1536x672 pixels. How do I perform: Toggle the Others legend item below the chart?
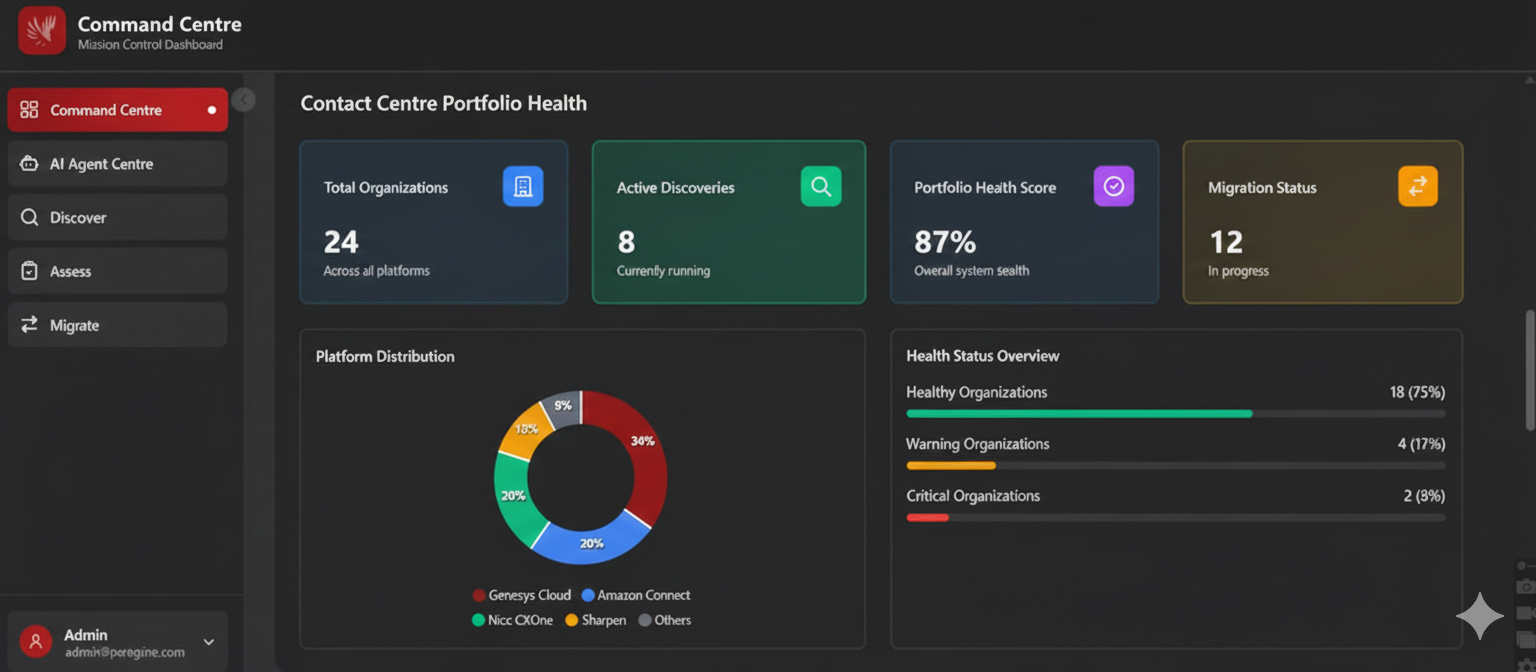pyautogui.click(x=664, y=620)
